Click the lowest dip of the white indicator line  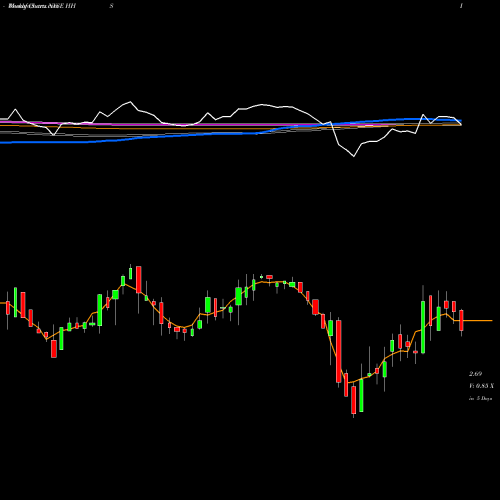click(x=354, y=156)
